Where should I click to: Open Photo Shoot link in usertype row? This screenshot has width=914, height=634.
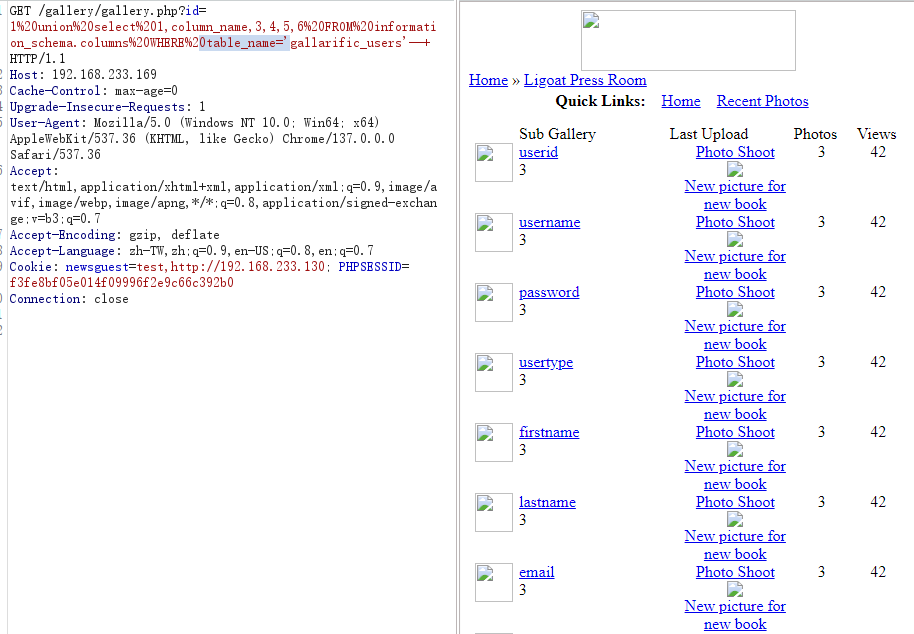click(x=734, y=362)
